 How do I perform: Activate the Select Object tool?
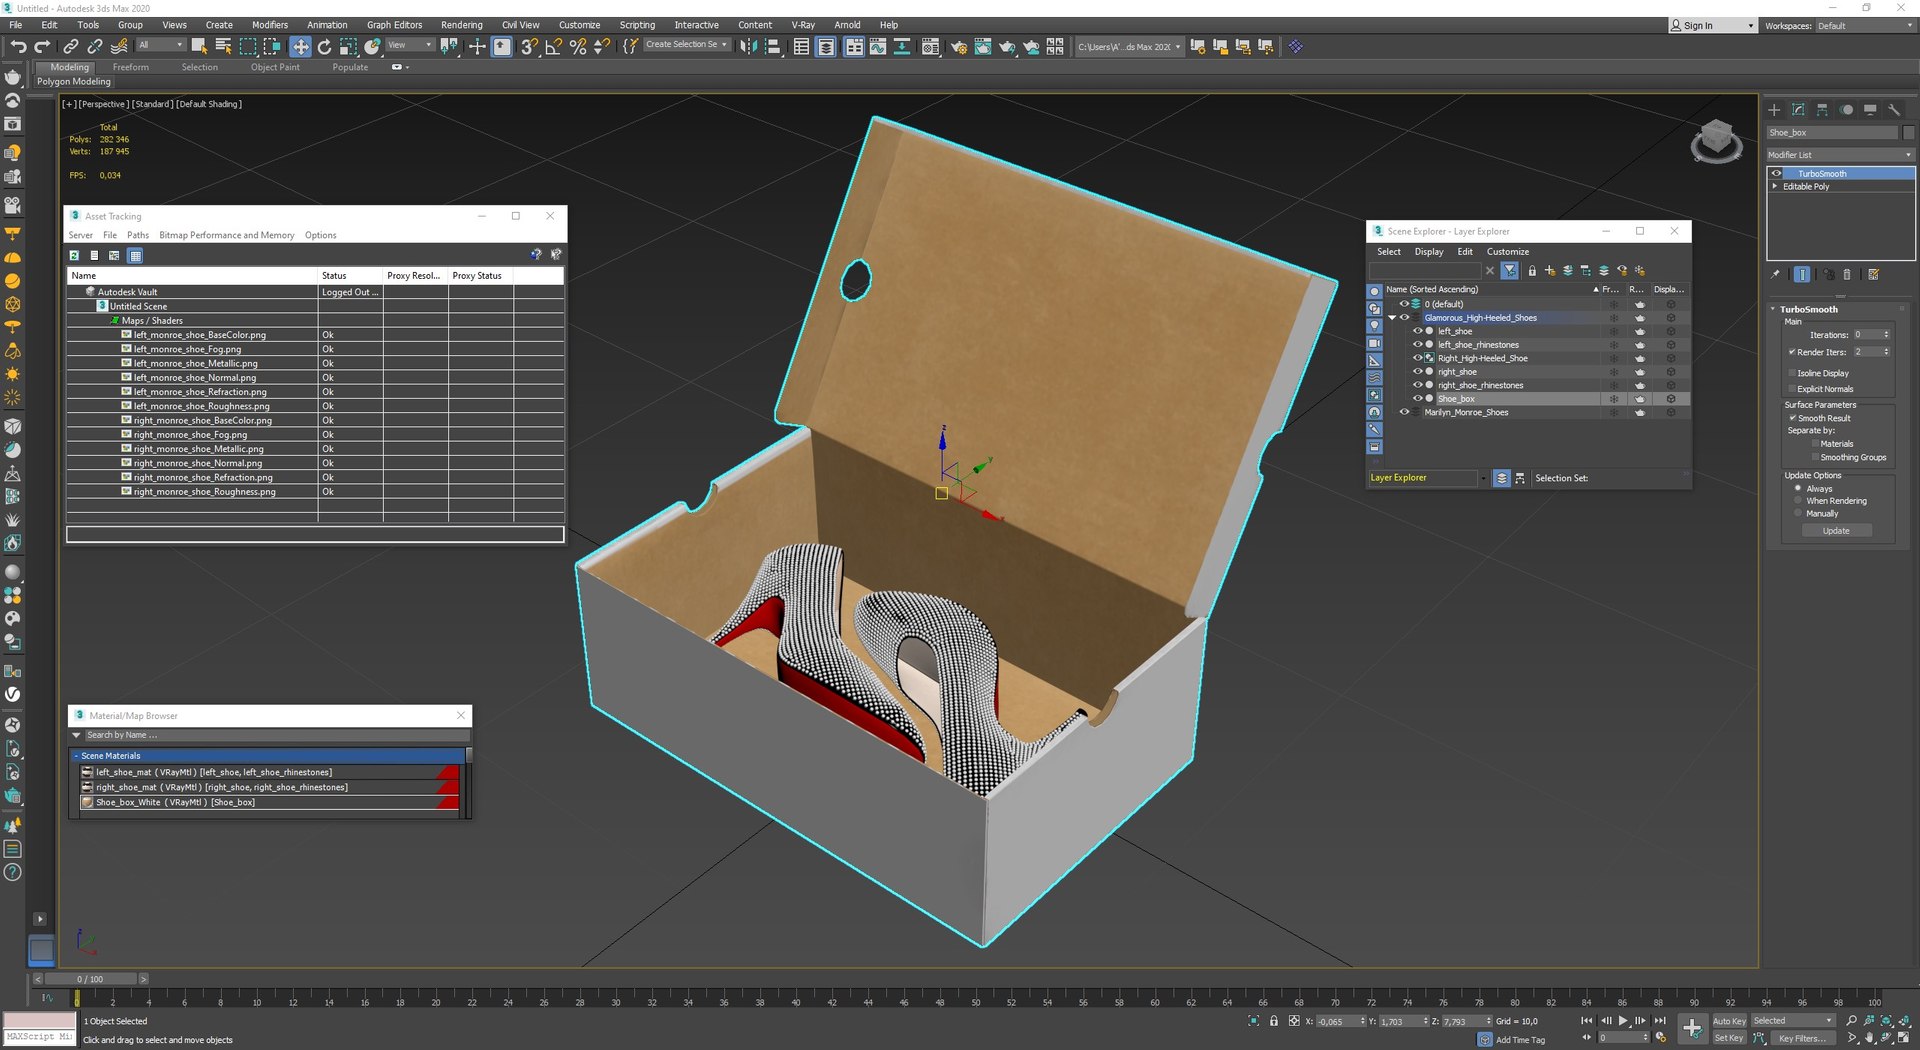(199, 46)
